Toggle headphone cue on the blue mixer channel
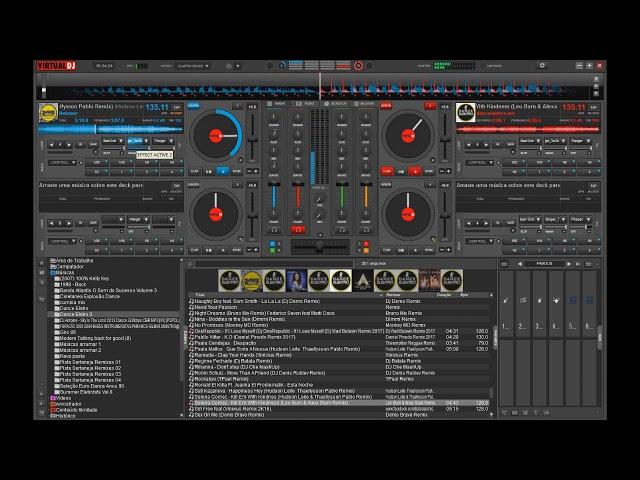 274,230
